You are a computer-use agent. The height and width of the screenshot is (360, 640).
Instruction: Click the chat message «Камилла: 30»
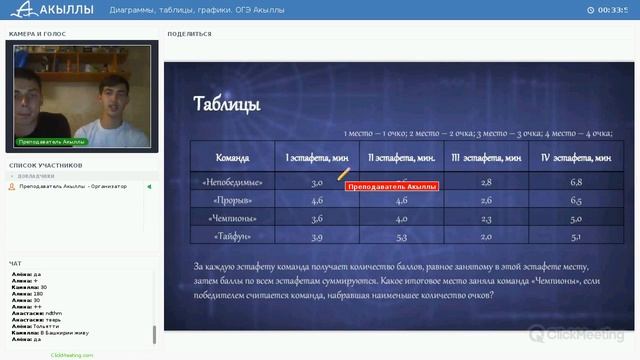click(29, 287)
